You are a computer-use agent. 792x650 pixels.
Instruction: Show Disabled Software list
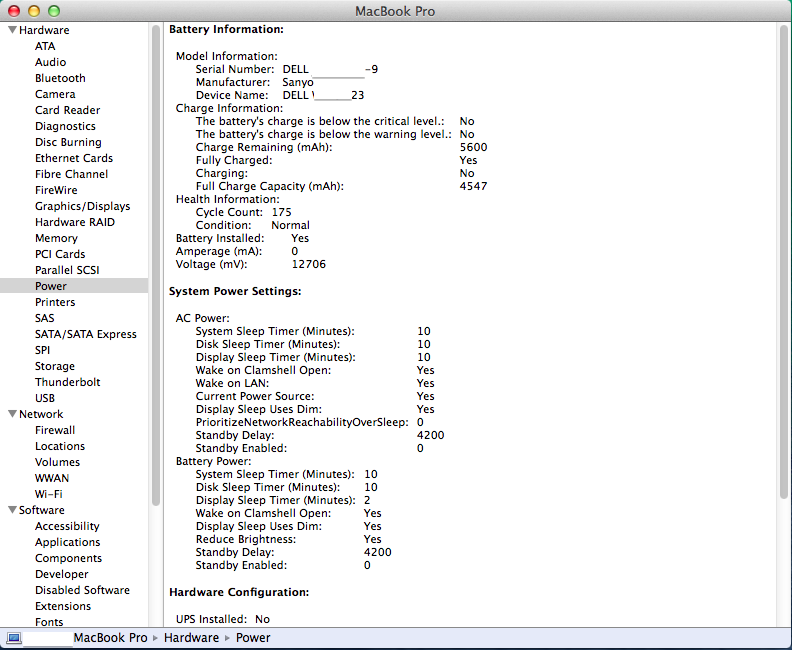[82, 590]
